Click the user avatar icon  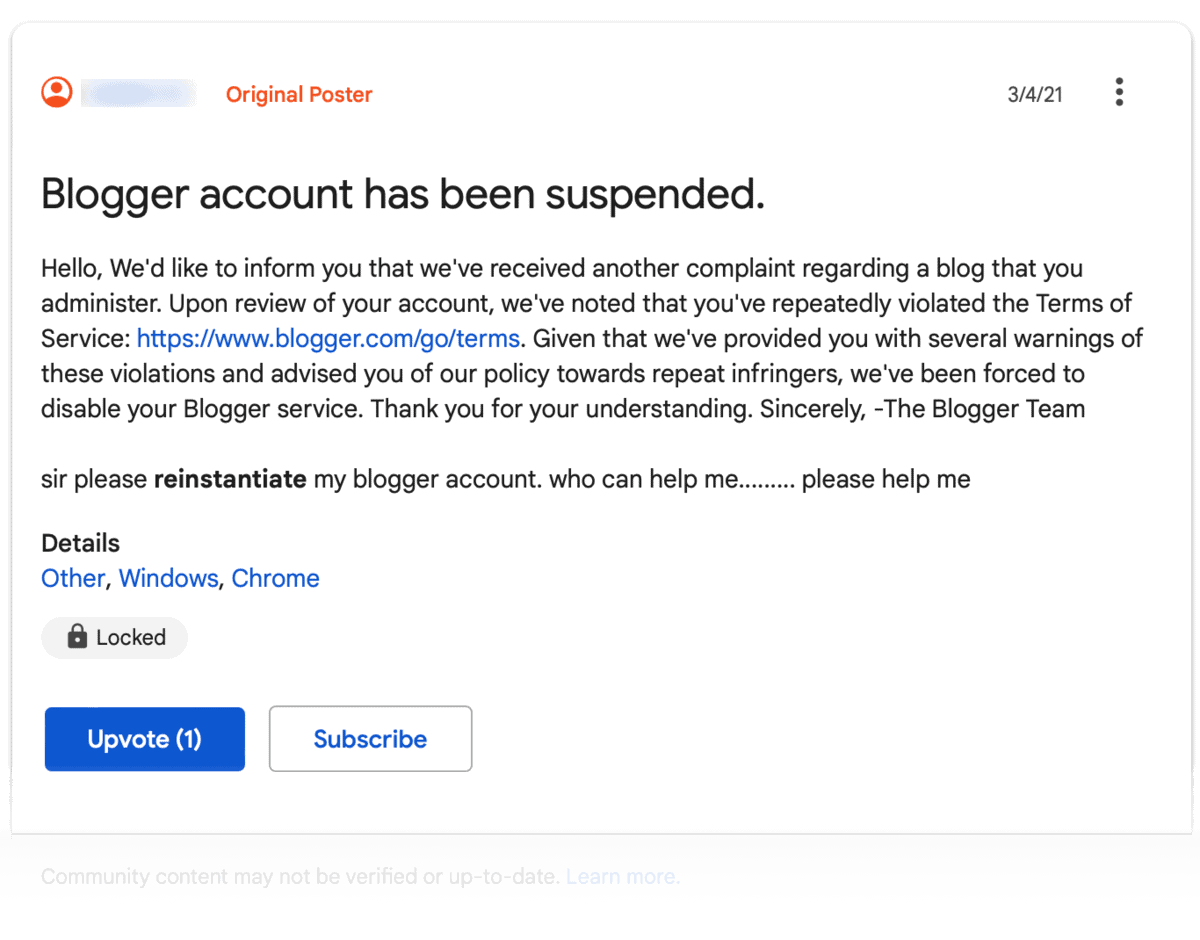57,91
